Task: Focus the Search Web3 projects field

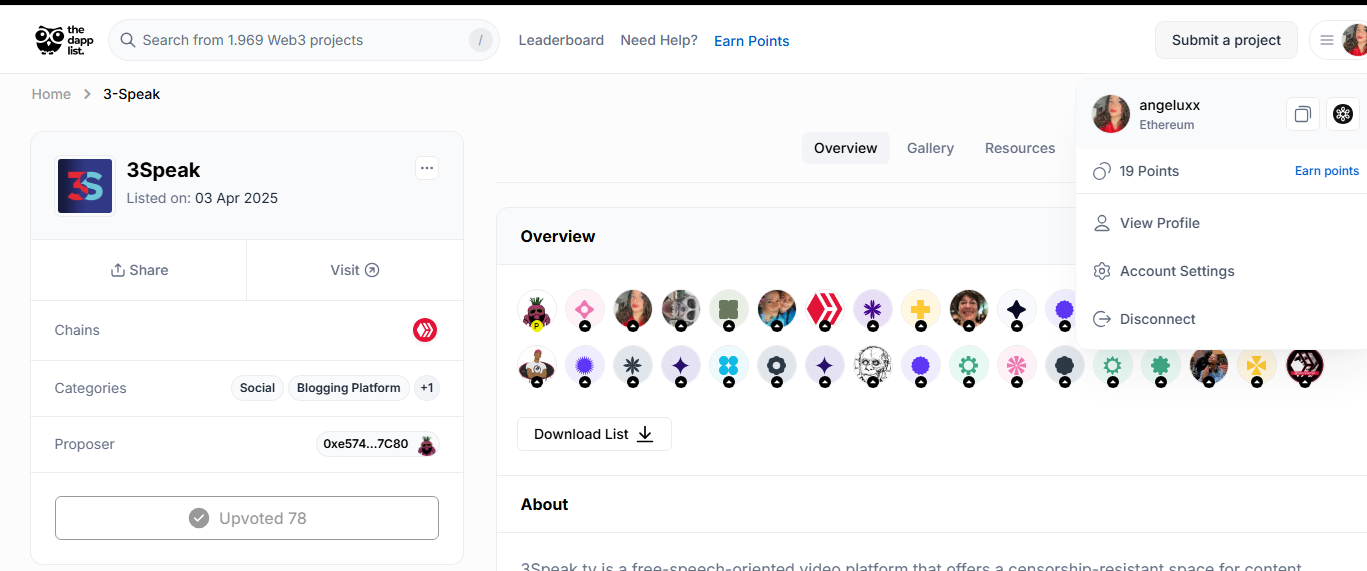Action: point(303,40)
